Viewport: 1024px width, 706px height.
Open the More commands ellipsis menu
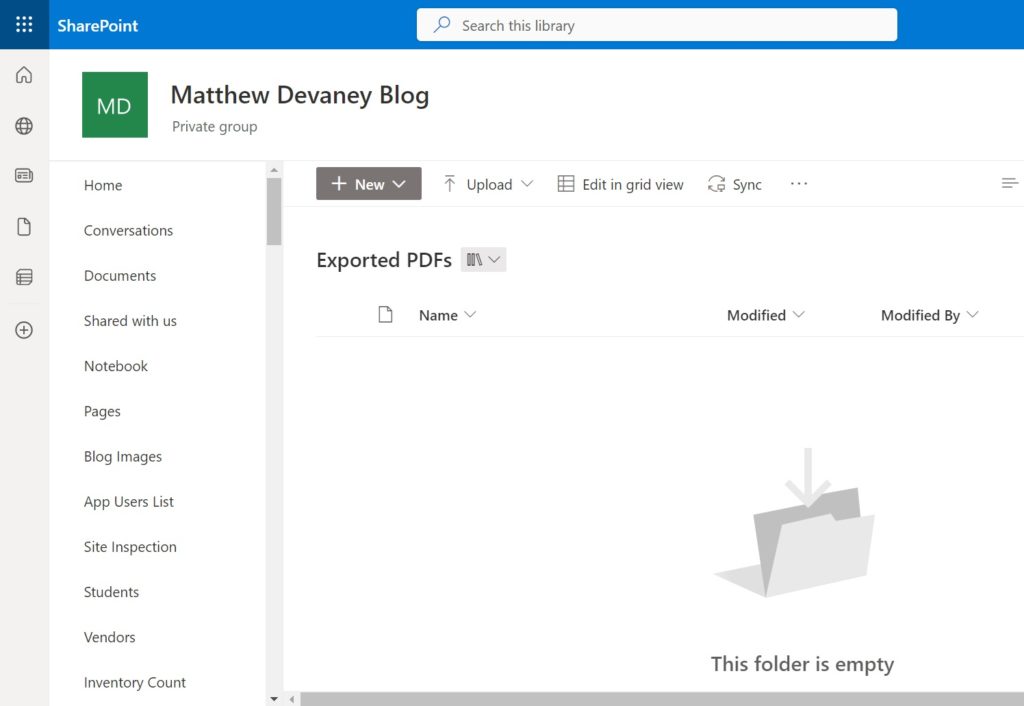coord(798,184)
